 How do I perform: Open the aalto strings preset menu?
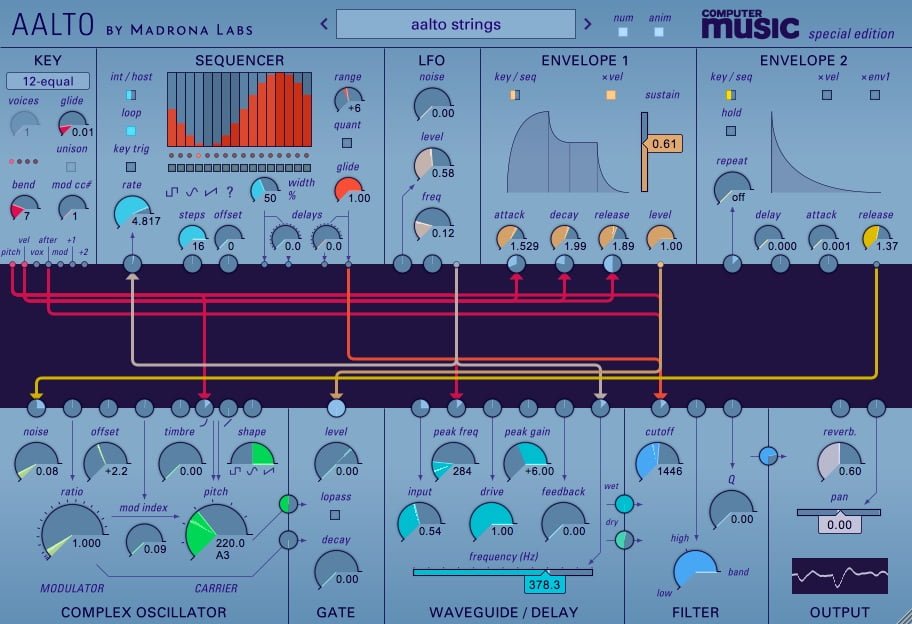click(455, 24)
